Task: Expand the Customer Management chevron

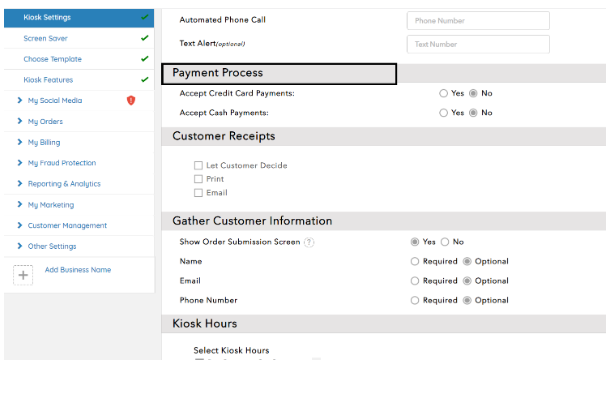Action: tap(20, 225)
